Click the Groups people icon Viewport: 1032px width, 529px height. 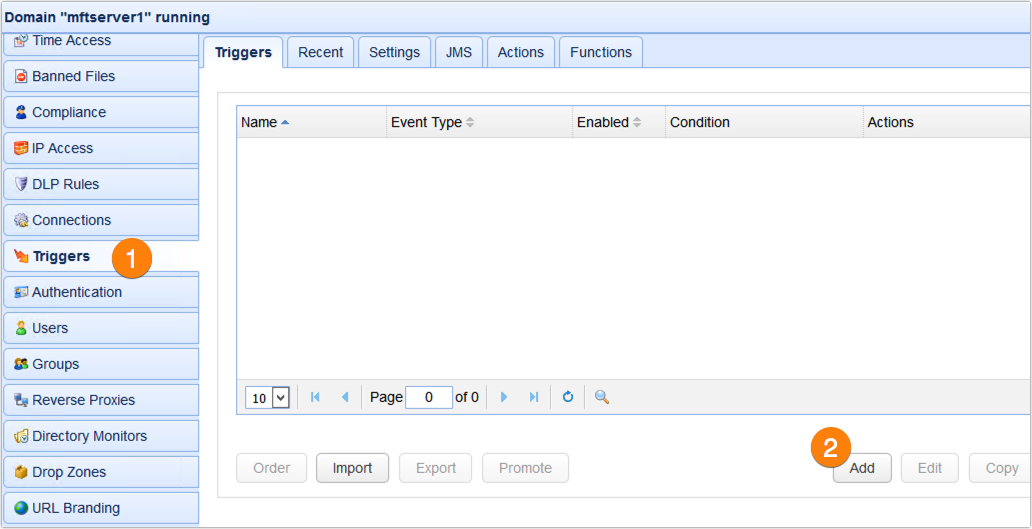pos(21,364)
